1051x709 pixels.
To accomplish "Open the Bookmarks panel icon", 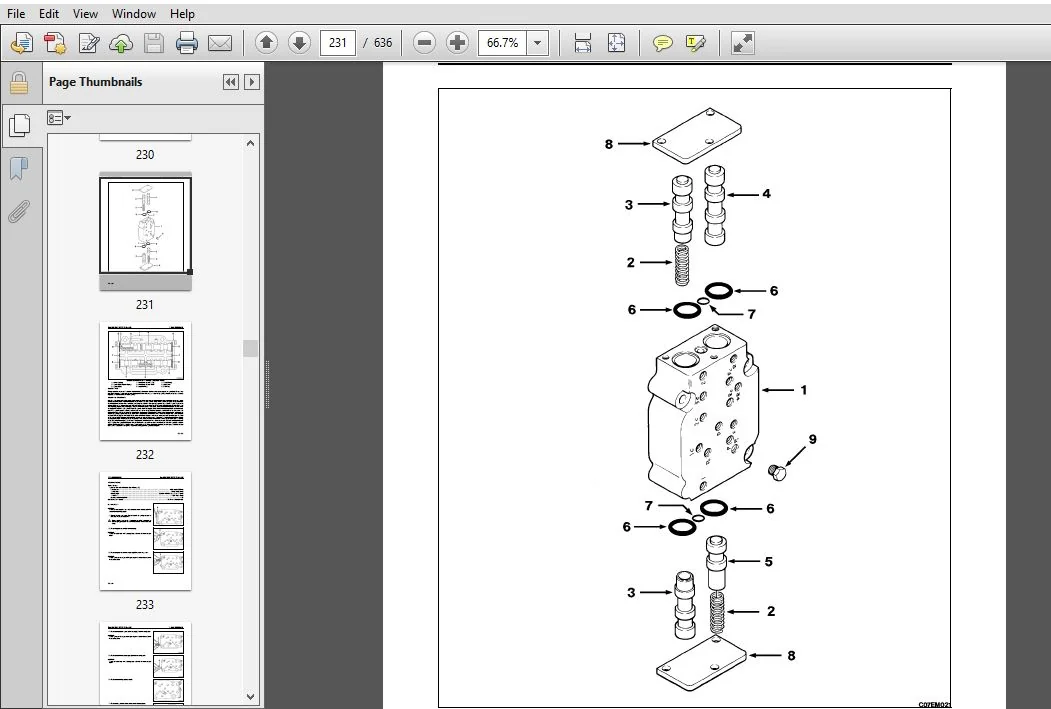I will point(19,168).
